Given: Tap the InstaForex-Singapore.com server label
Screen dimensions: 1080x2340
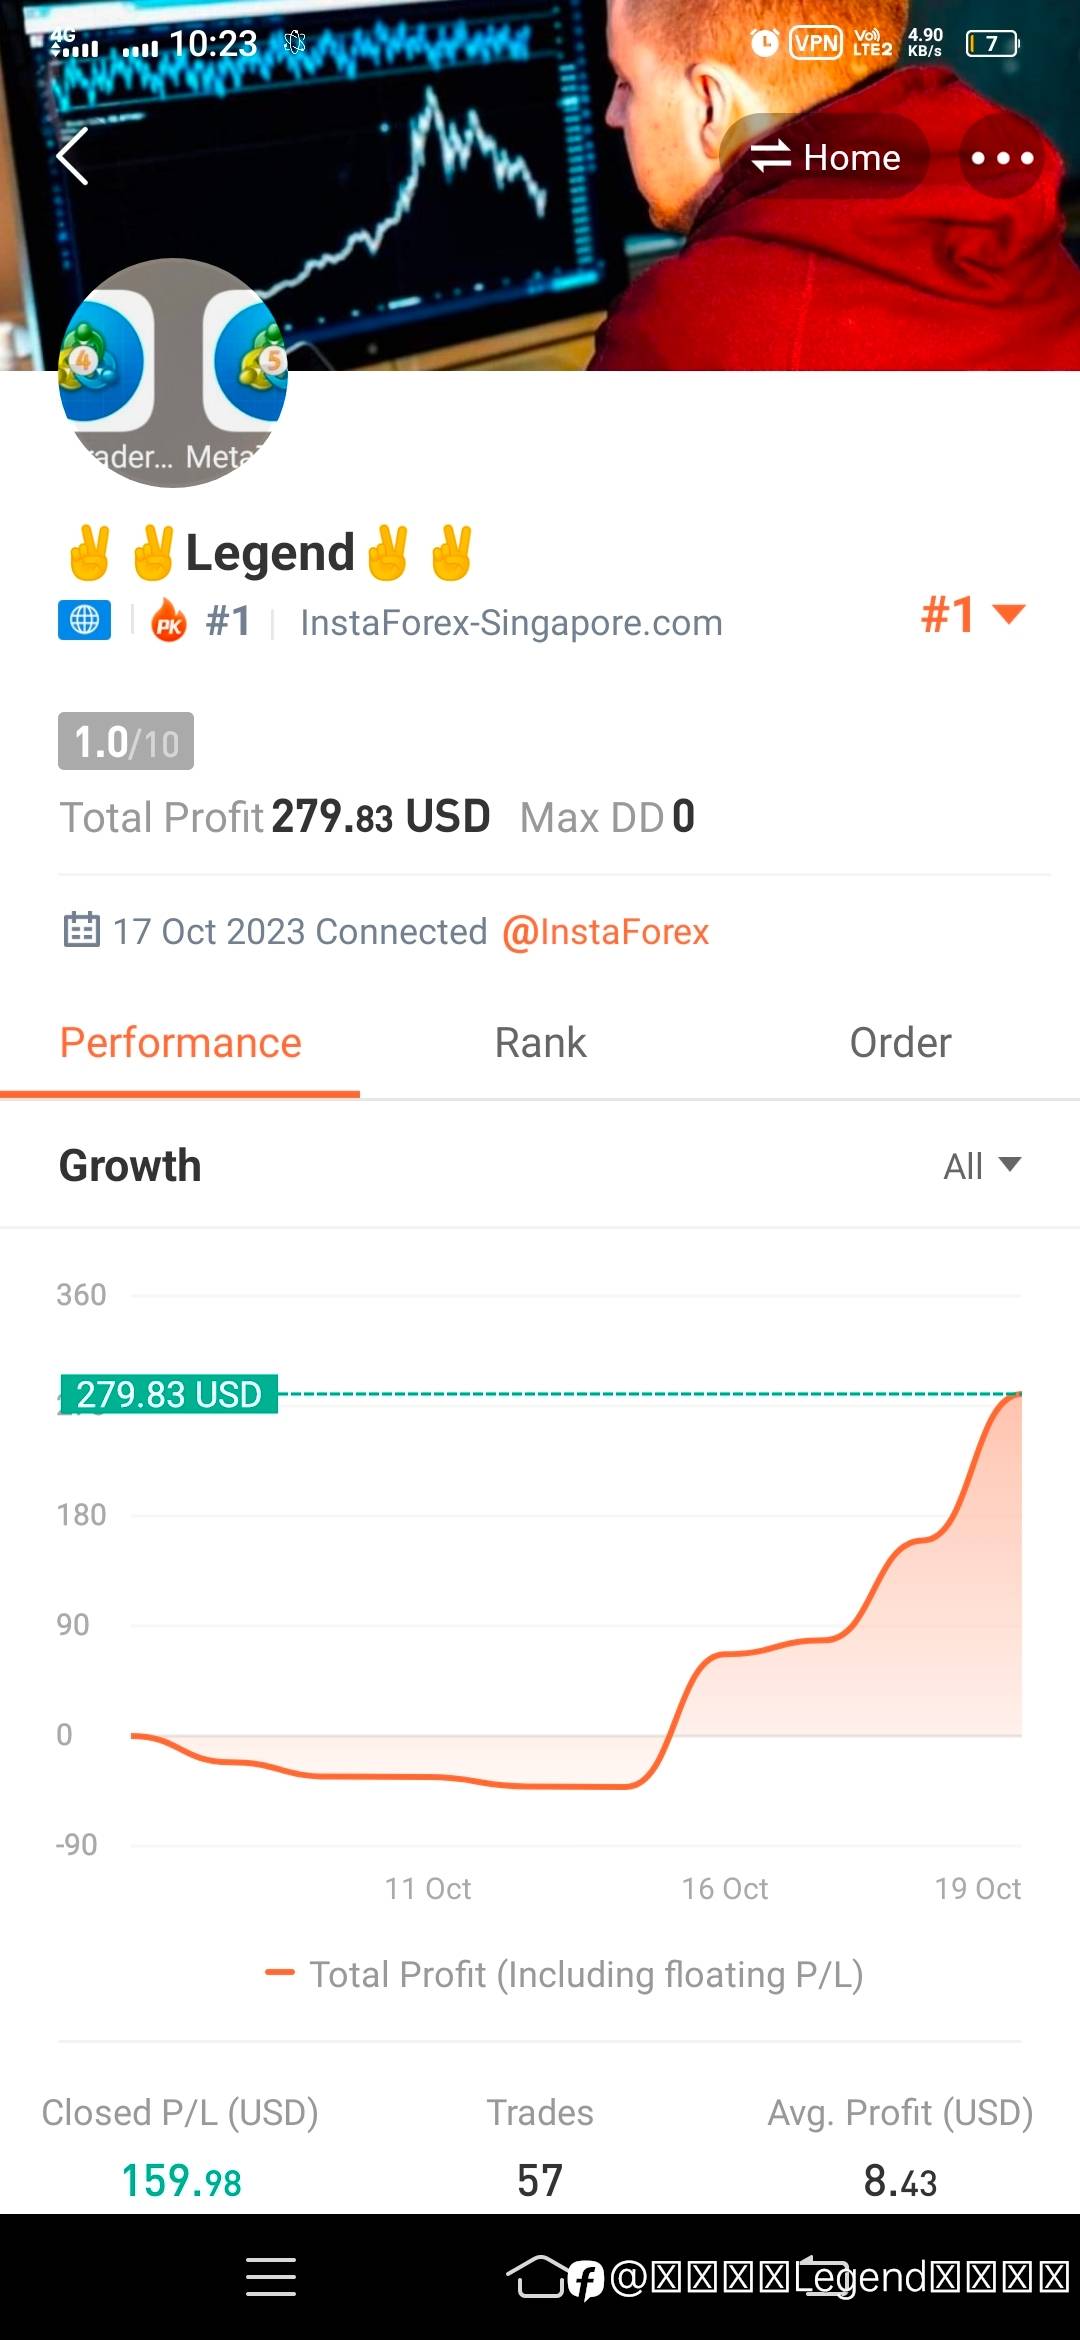Looking at the screenshot, I should (x=511, y=622).
